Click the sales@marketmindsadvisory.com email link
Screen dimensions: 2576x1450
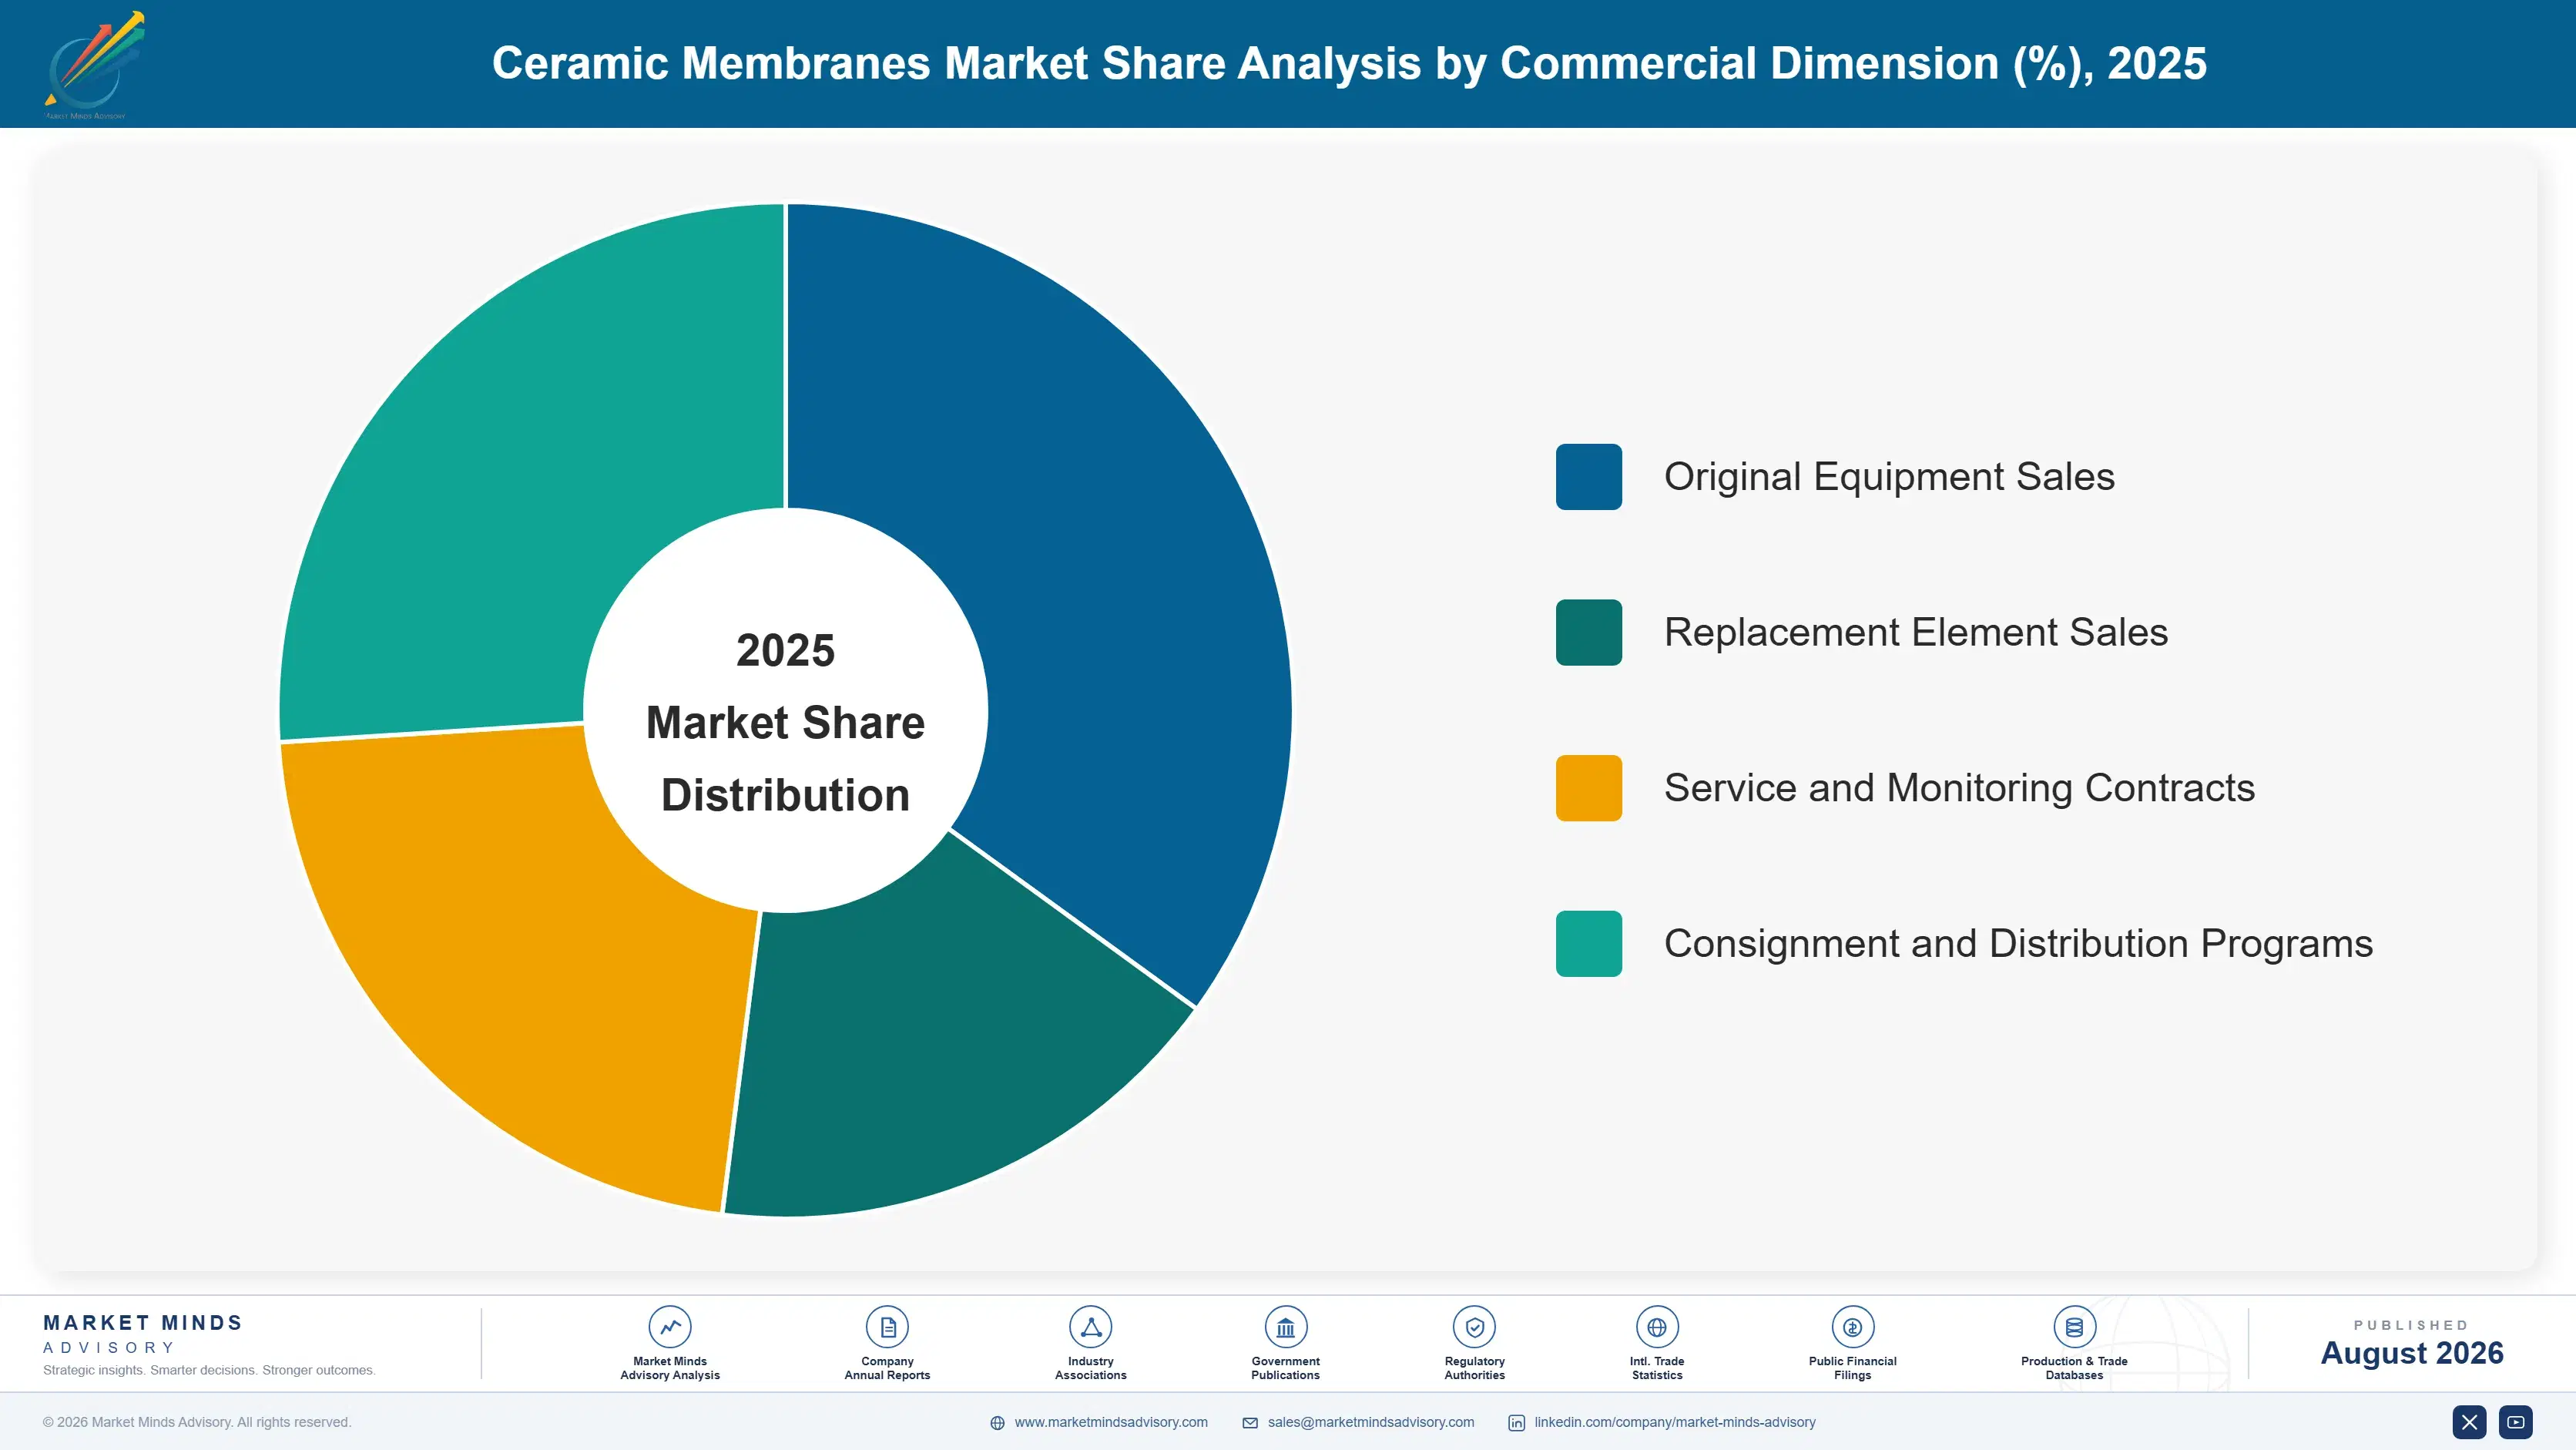(x=1371, y=1422)
